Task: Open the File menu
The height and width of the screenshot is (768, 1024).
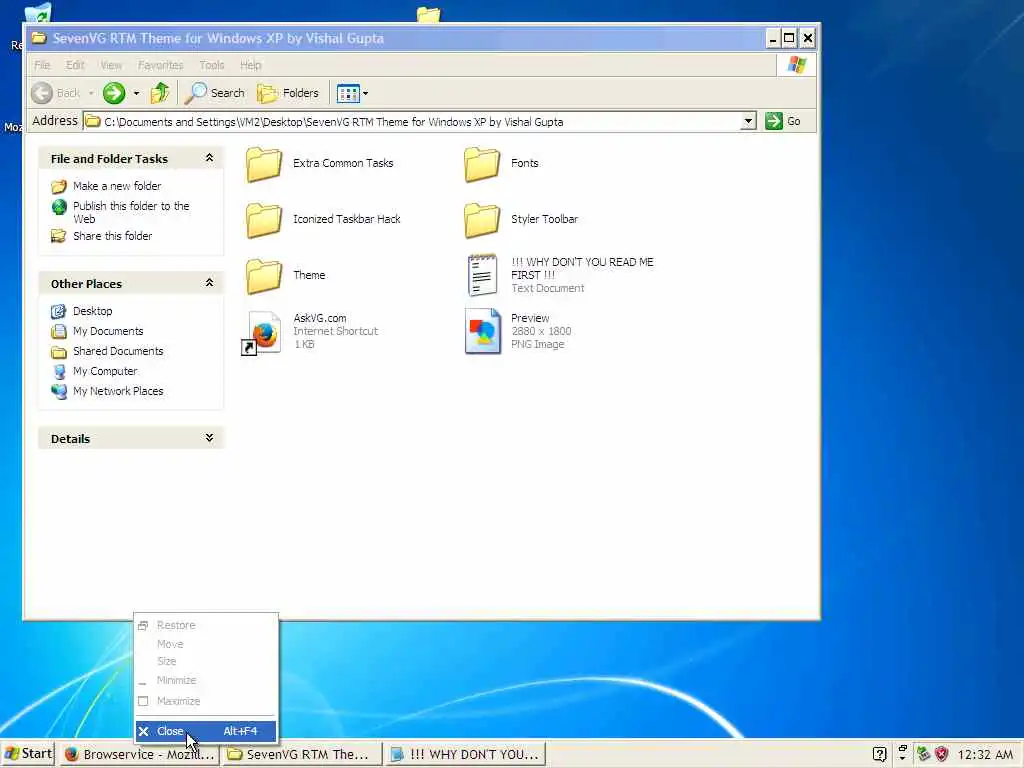Action: coord(42,65)
